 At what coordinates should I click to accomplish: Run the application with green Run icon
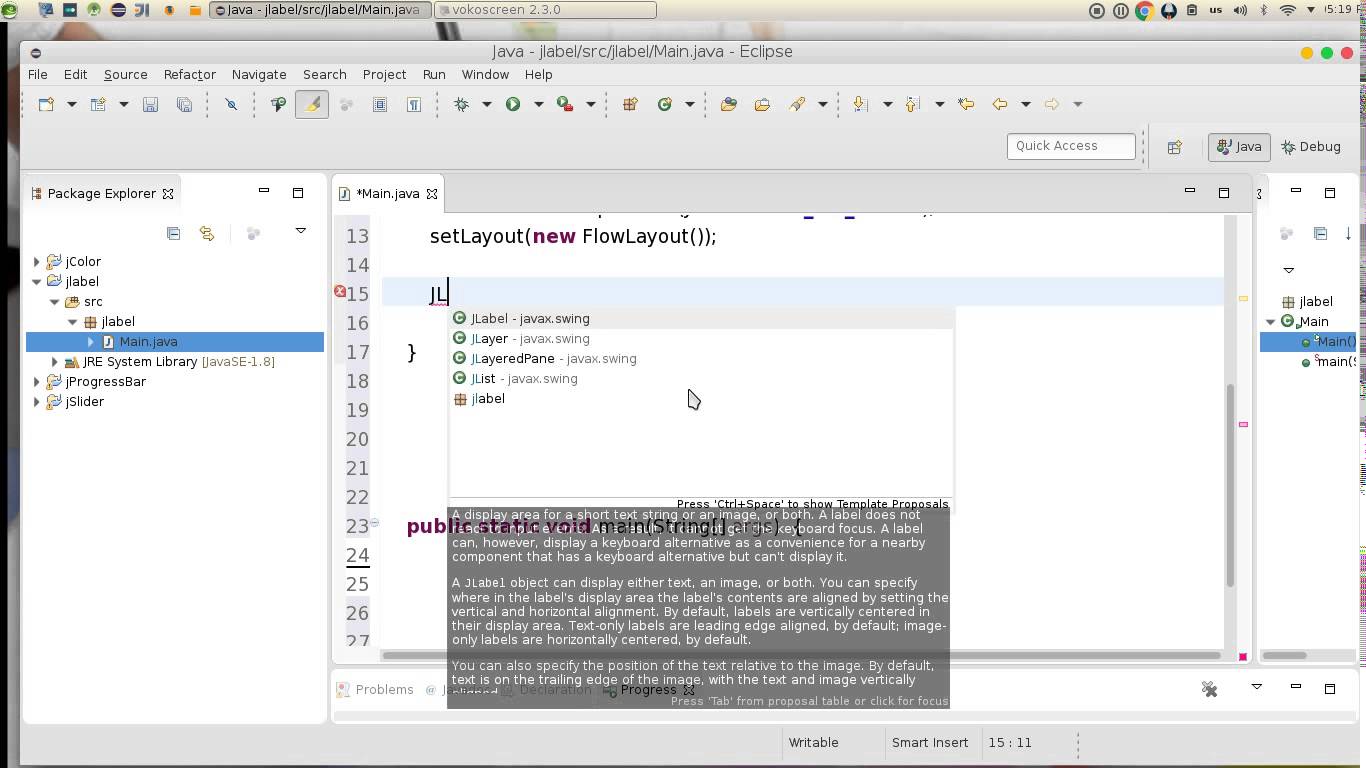point(512,104)
